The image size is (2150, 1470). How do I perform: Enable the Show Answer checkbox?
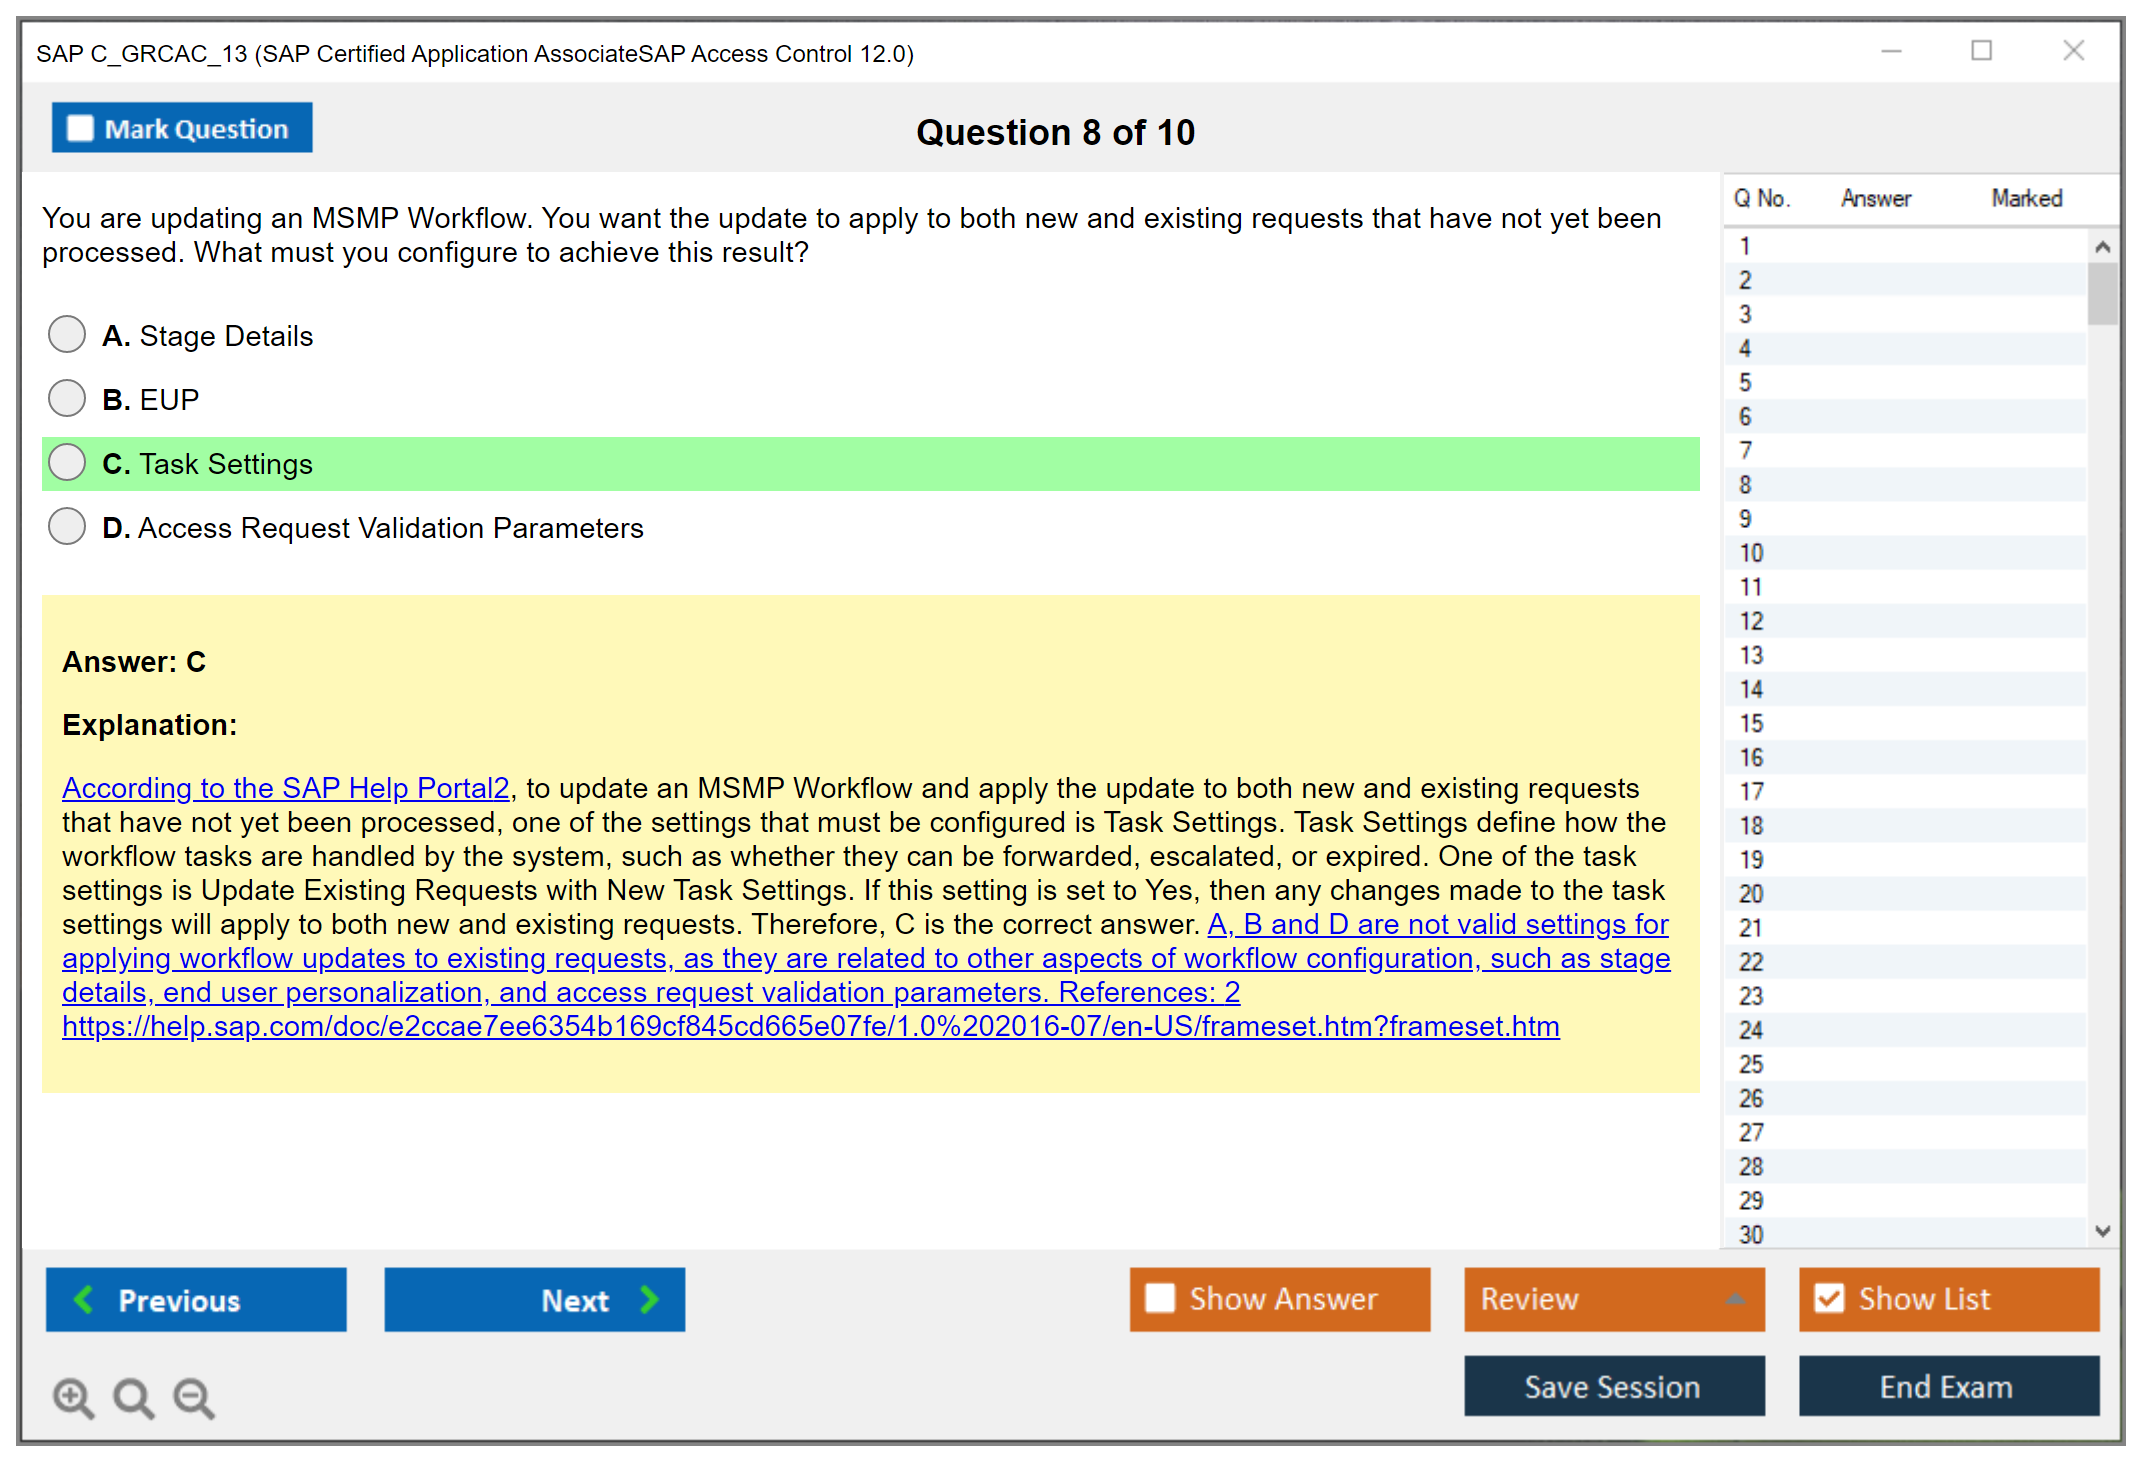click(x=1160, y=1298)
